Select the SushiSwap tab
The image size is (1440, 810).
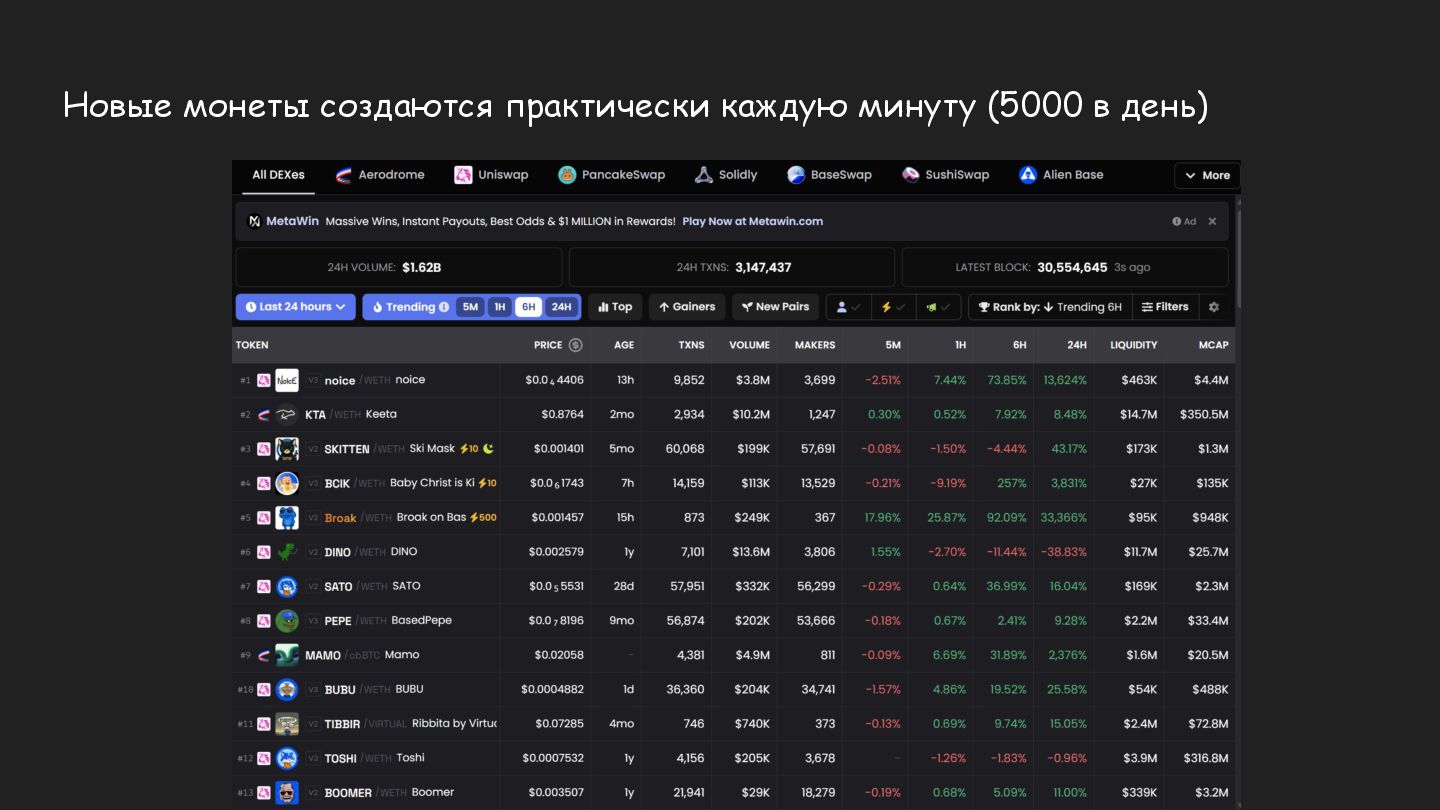[x=945, y=175]
